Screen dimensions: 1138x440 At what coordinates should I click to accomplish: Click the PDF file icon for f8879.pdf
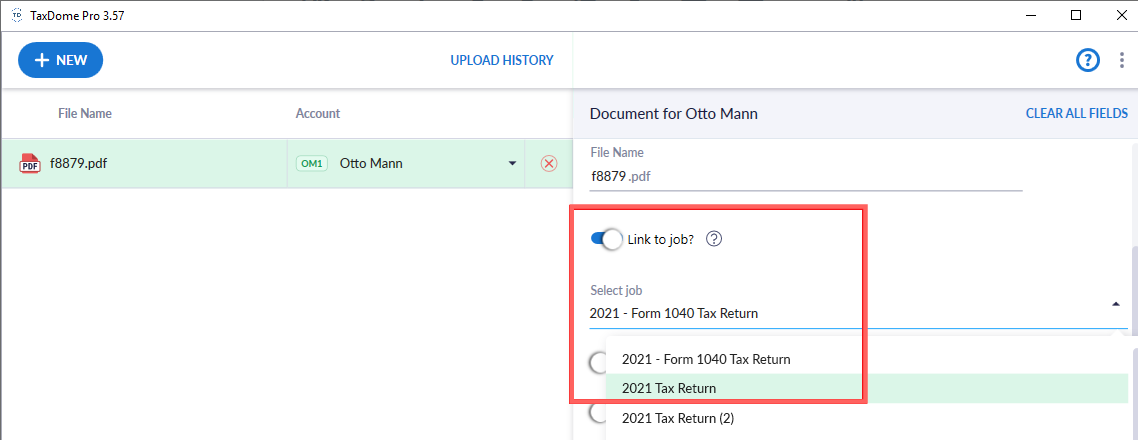(x=30, y=163)
